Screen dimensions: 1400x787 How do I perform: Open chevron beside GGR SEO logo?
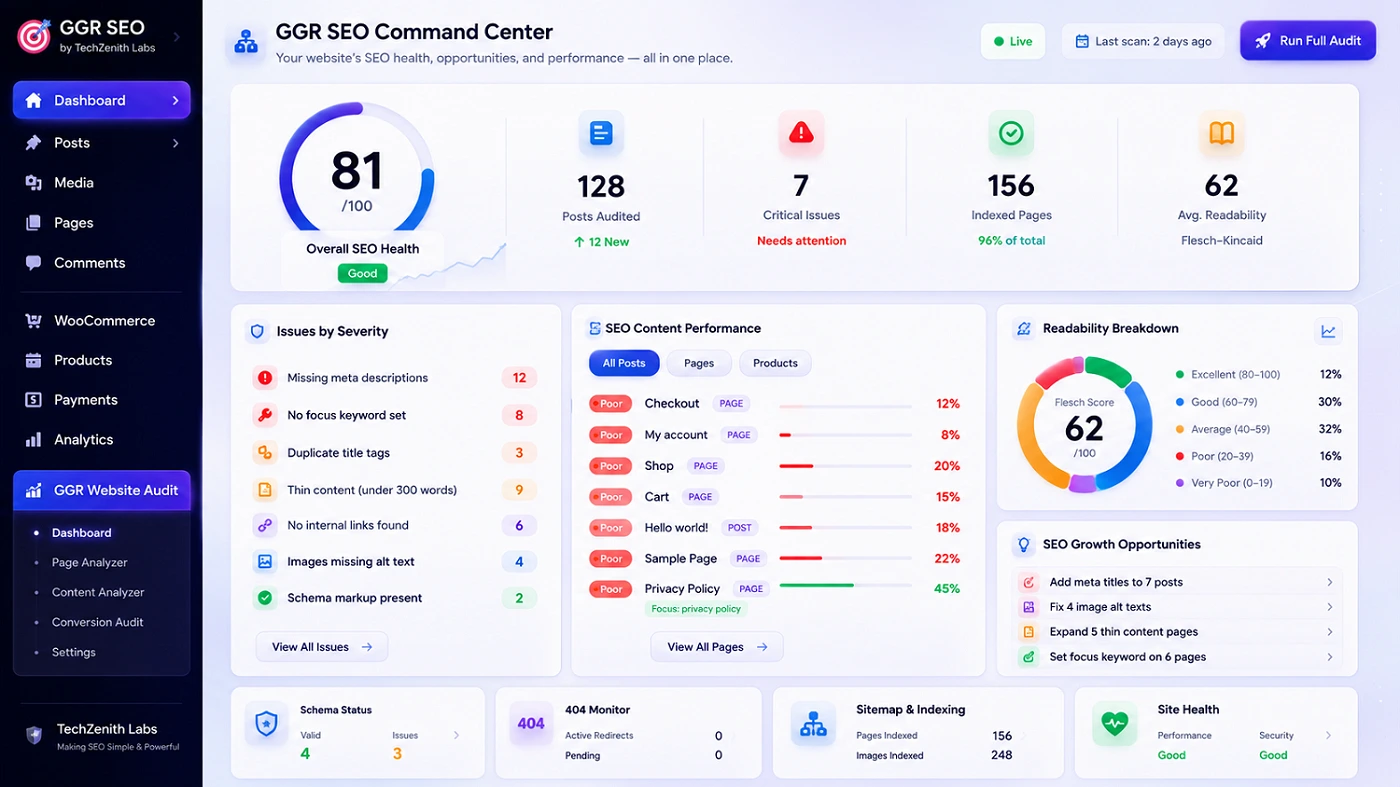click(176, 37)
